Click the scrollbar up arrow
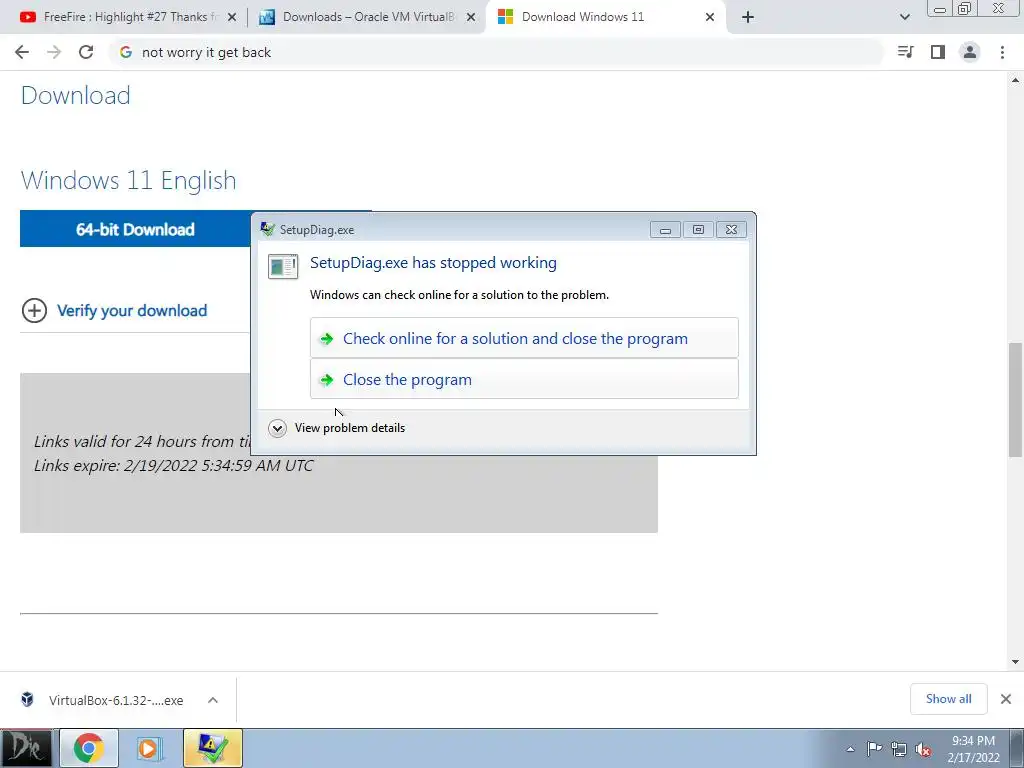1024x768 pixels. 1016,80
